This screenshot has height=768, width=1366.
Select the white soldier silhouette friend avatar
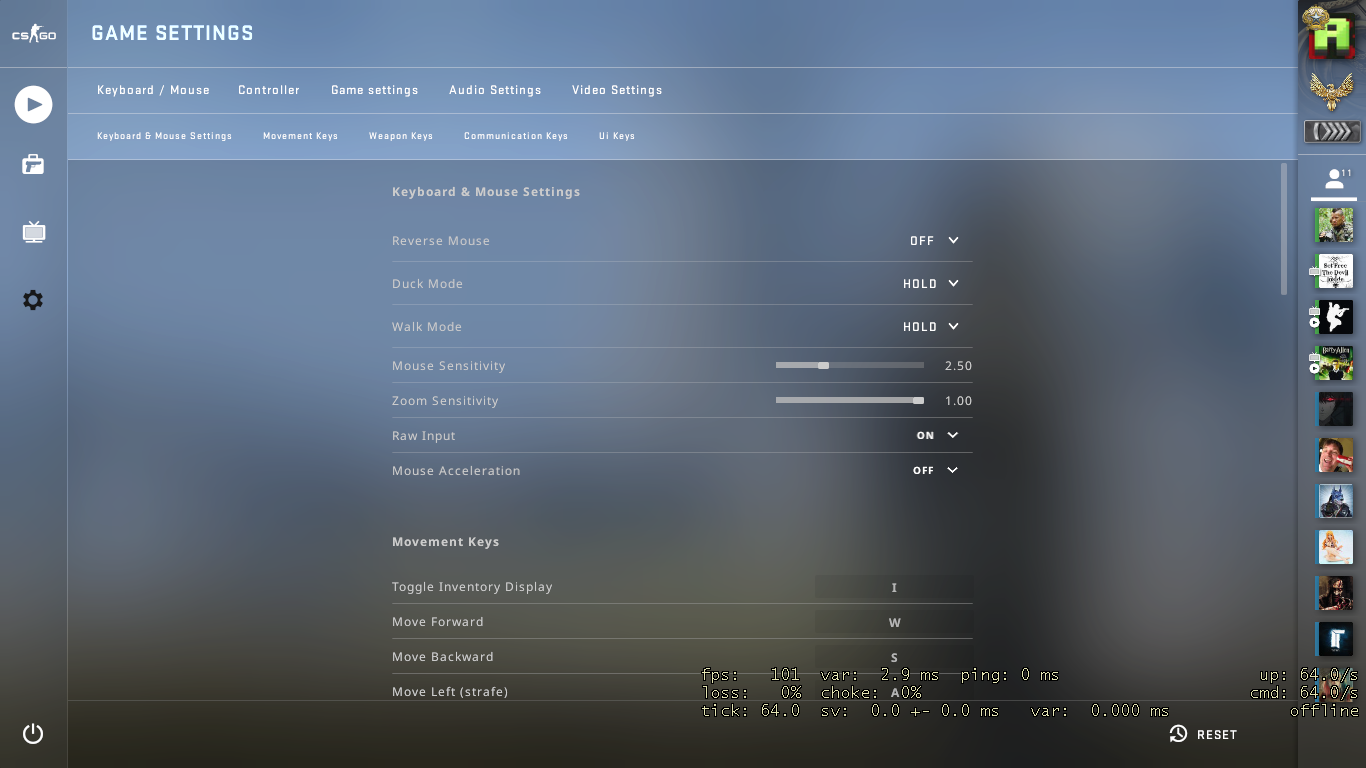click(1335, 317)
